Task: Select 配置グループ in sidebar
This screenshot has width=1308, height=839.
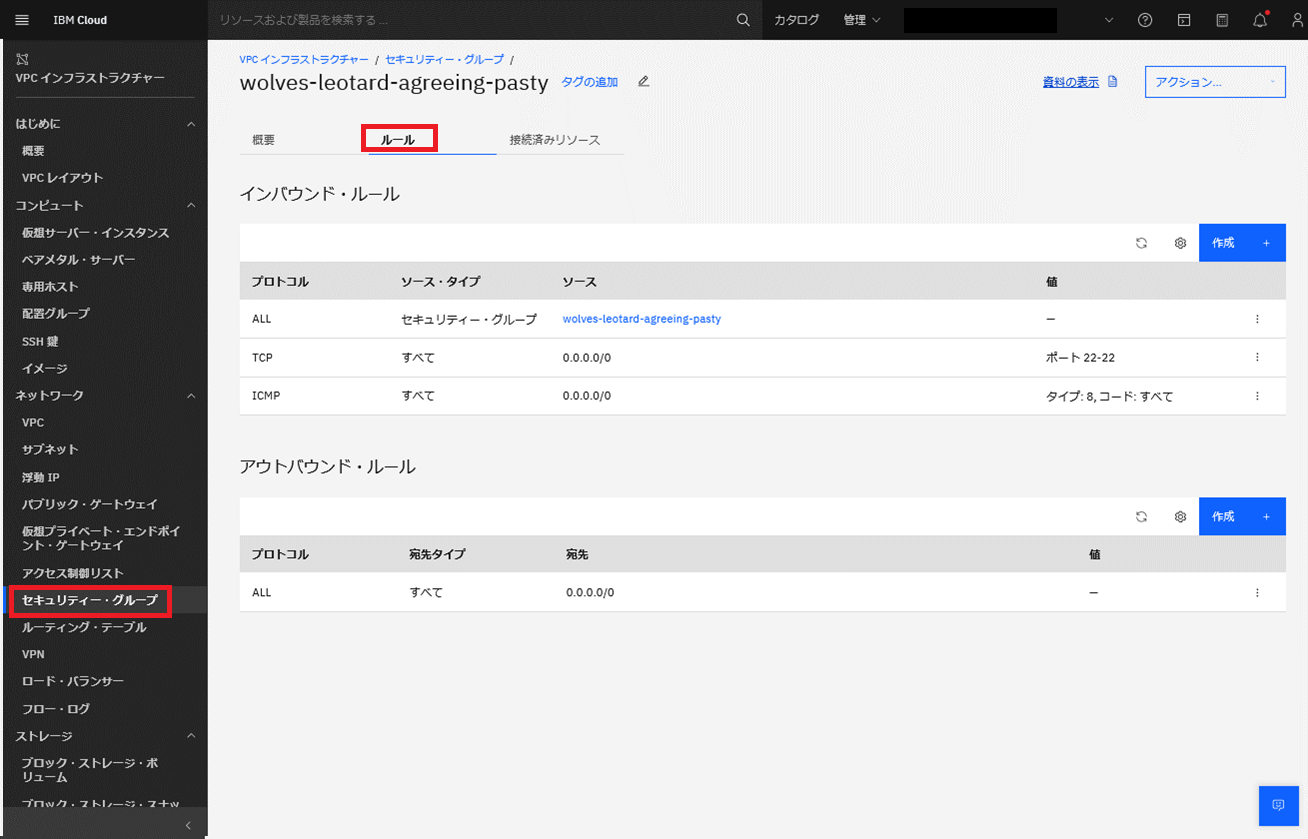Action: coord(56,314)
